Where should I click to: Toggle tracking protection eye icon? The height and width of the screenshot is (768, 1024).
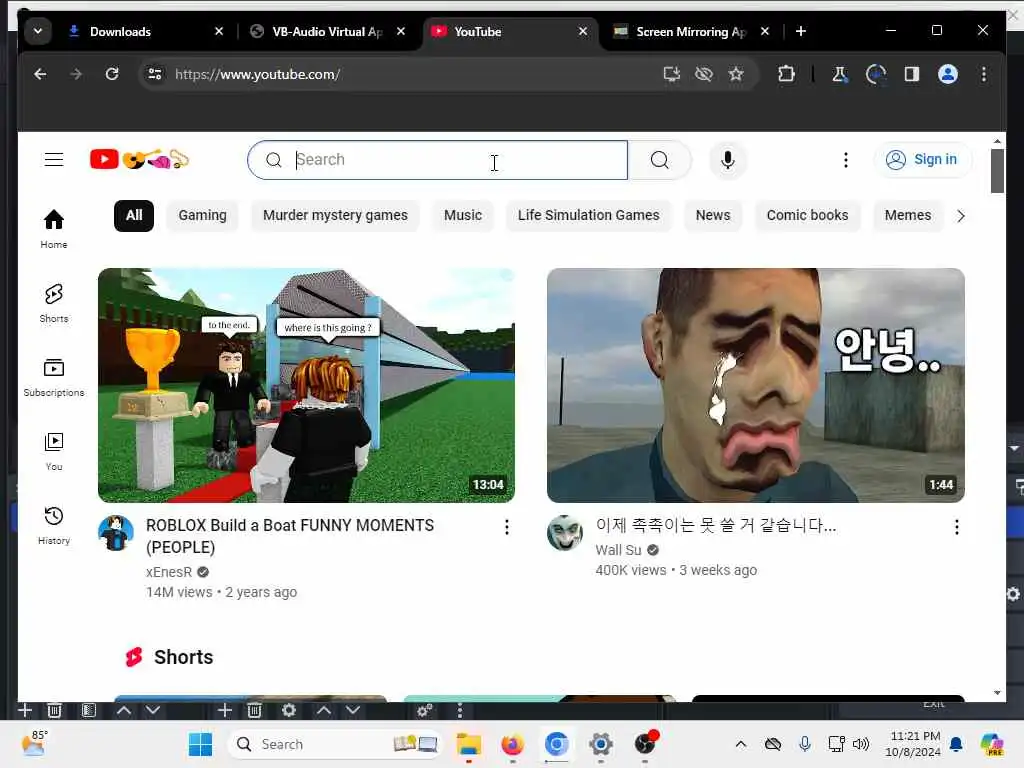click(703, 74)
